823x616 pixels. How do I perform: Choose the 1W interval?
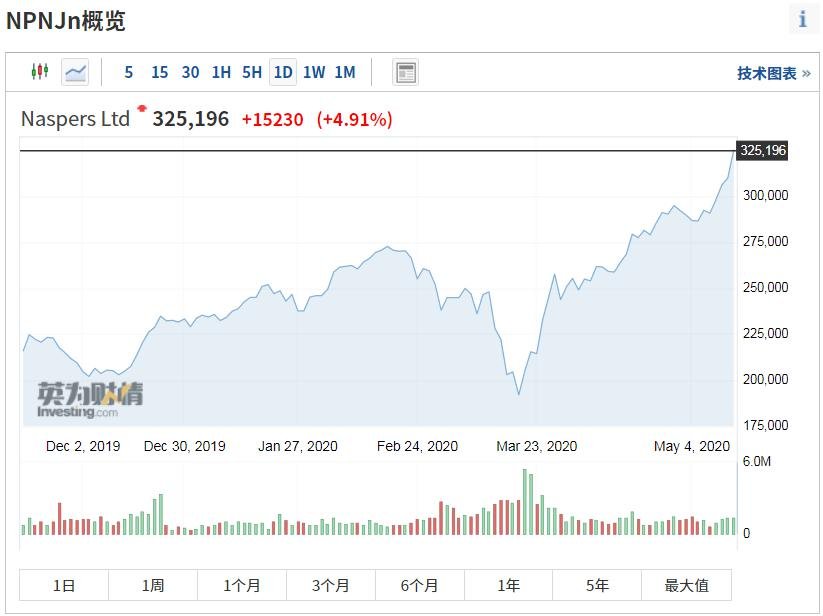click(x=314, y=72)
